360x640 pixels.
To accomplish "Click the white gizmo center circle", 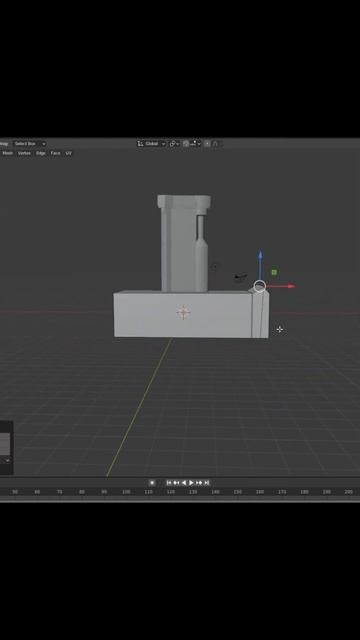I will click(x=260, y=286).
